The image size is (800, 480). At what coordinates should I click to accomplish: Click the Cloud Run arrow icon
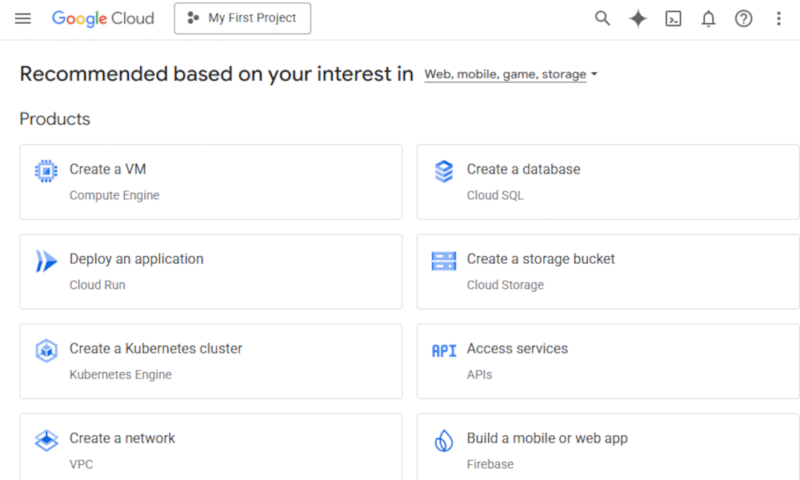[46, 261]
